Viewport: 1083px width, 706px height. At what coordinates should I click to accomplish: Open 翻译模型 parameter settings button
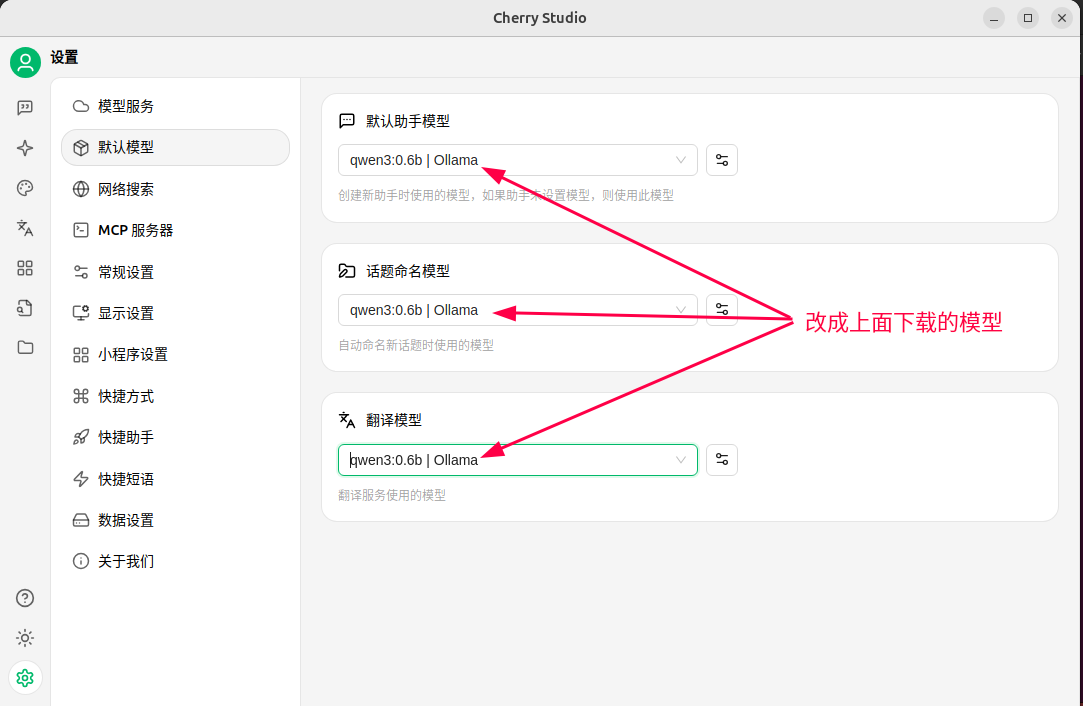point(722,460)
